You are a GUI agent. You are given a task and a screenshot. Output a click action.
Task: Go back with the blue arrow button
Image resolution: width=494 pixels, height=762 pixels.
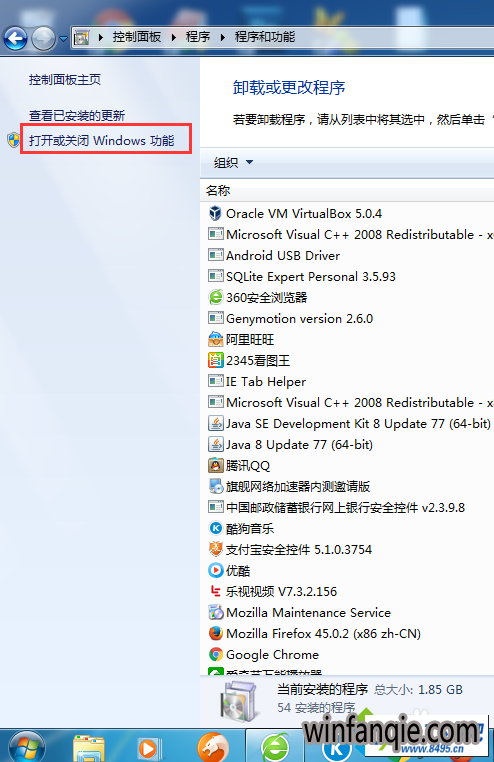16,38
